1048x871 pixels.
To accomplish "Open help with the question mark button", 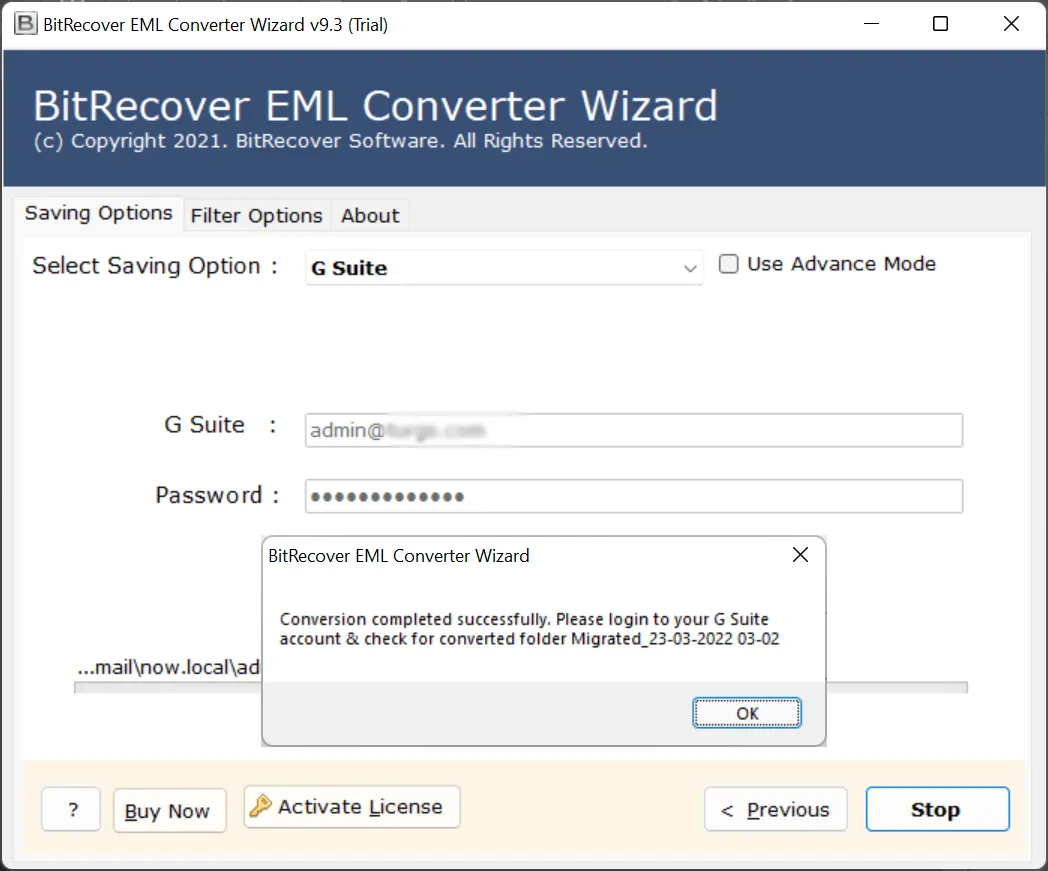I will pyautogui.click(x=71, y=810).
